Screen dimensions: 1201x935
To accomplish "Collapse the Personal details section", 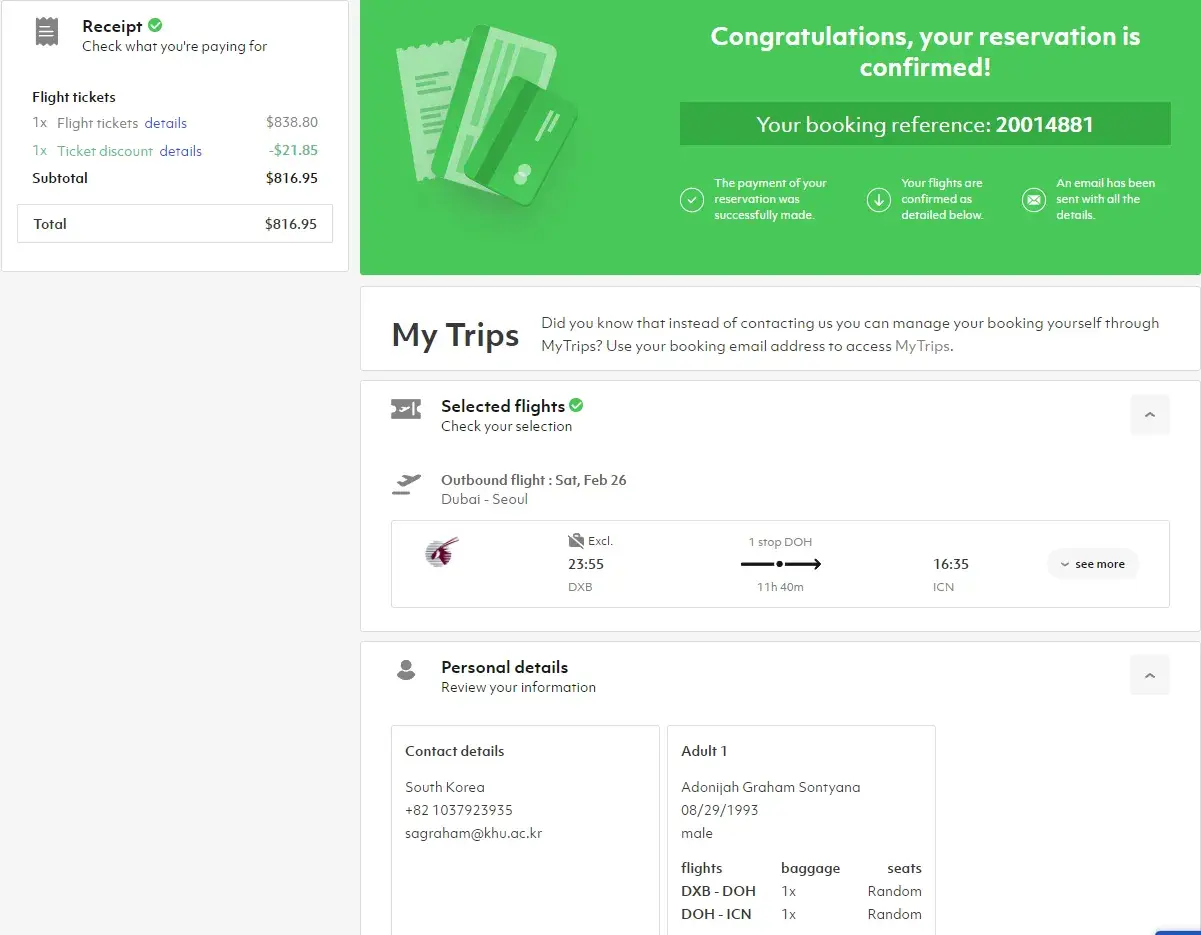I will click(1149, 675).
